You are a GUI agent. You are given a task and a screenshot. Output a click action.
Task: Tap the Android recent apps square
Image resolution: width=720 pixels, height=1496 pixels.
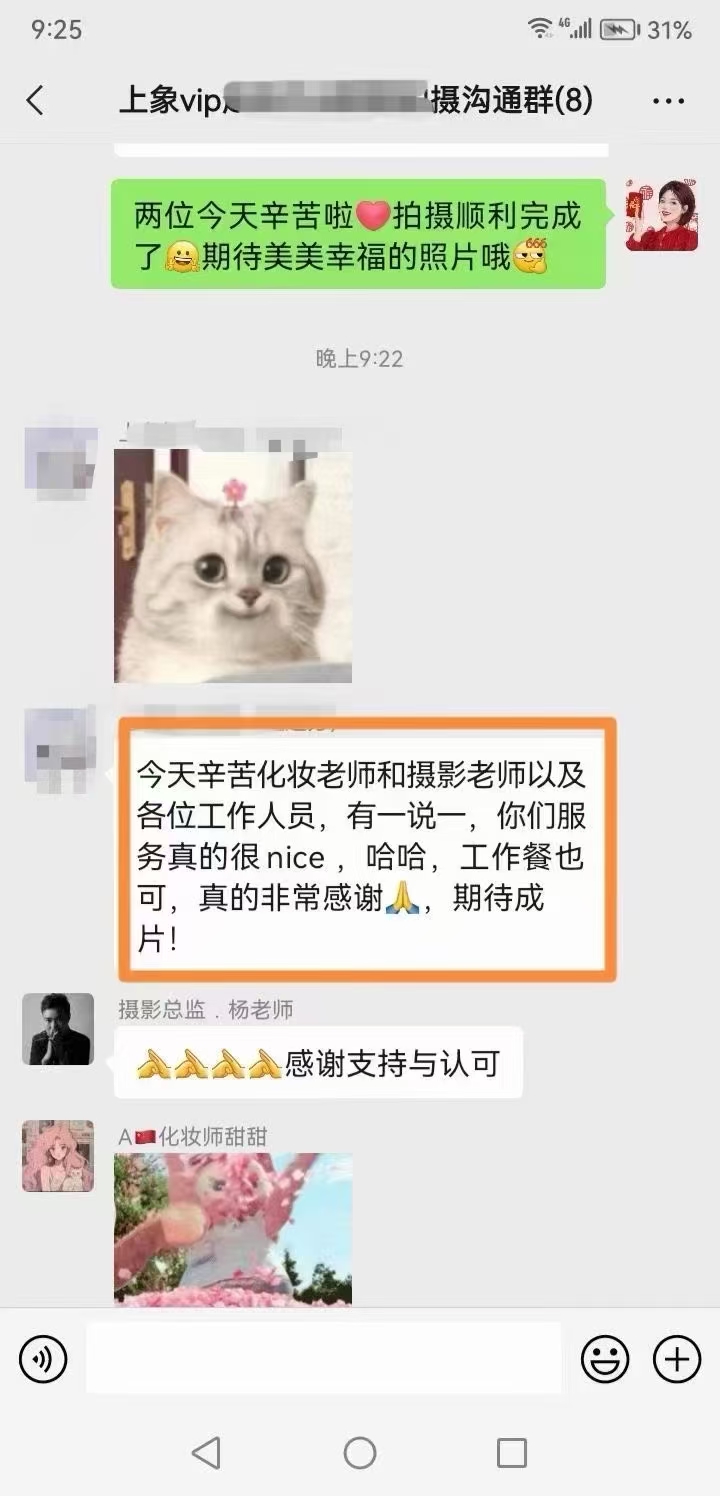(x=512, y=1452)
